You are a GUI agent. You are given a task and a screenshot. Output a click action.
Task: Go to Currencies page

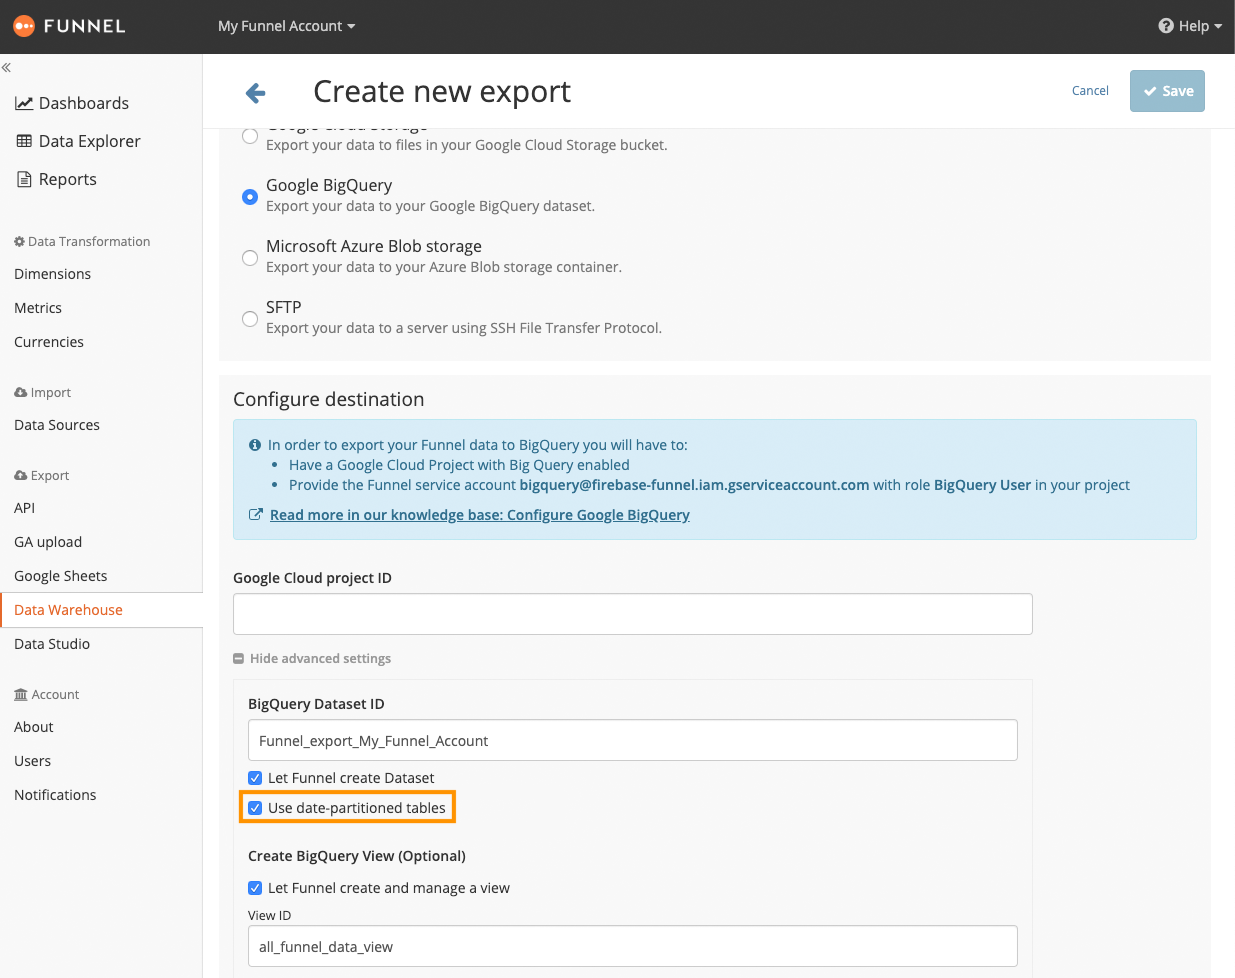49,342
